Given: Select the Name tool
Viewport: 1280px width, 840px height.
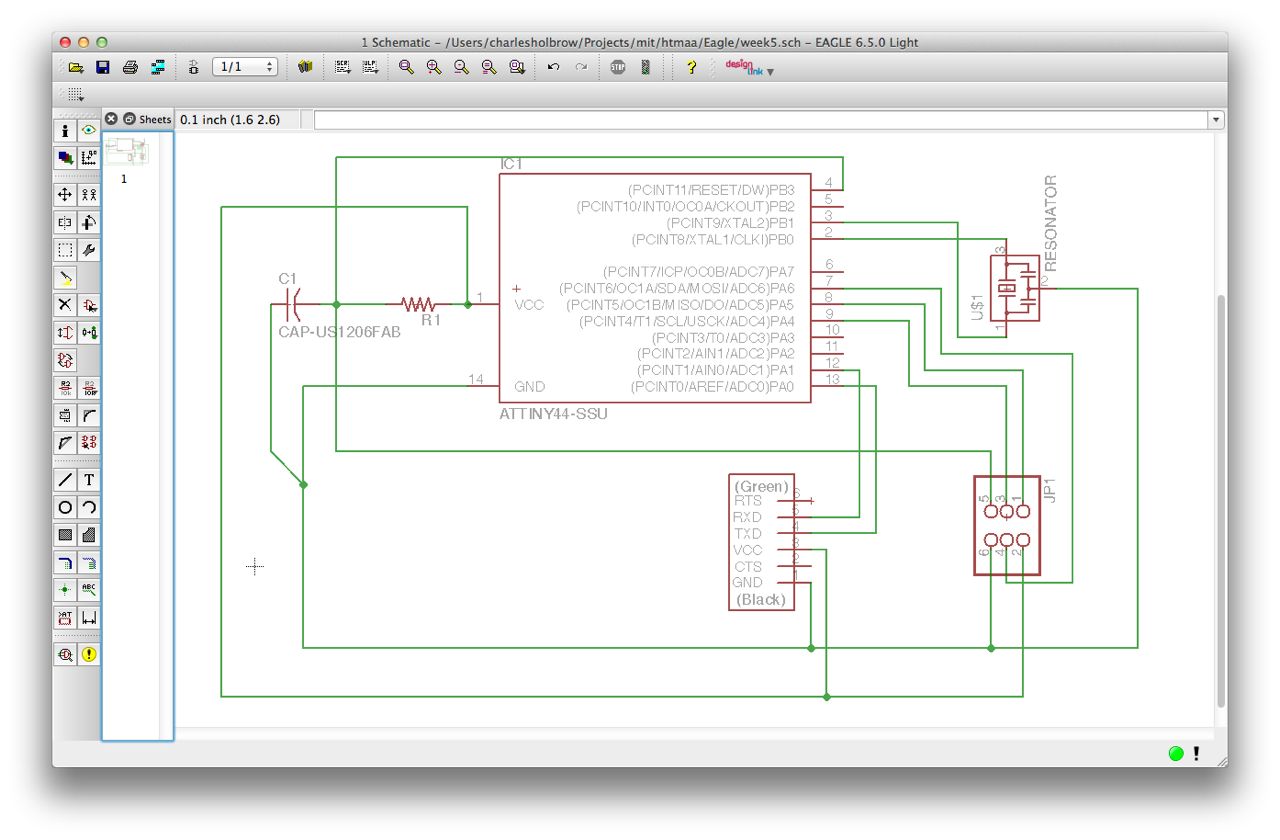Looking at the screenshot, I should [65, 387].
